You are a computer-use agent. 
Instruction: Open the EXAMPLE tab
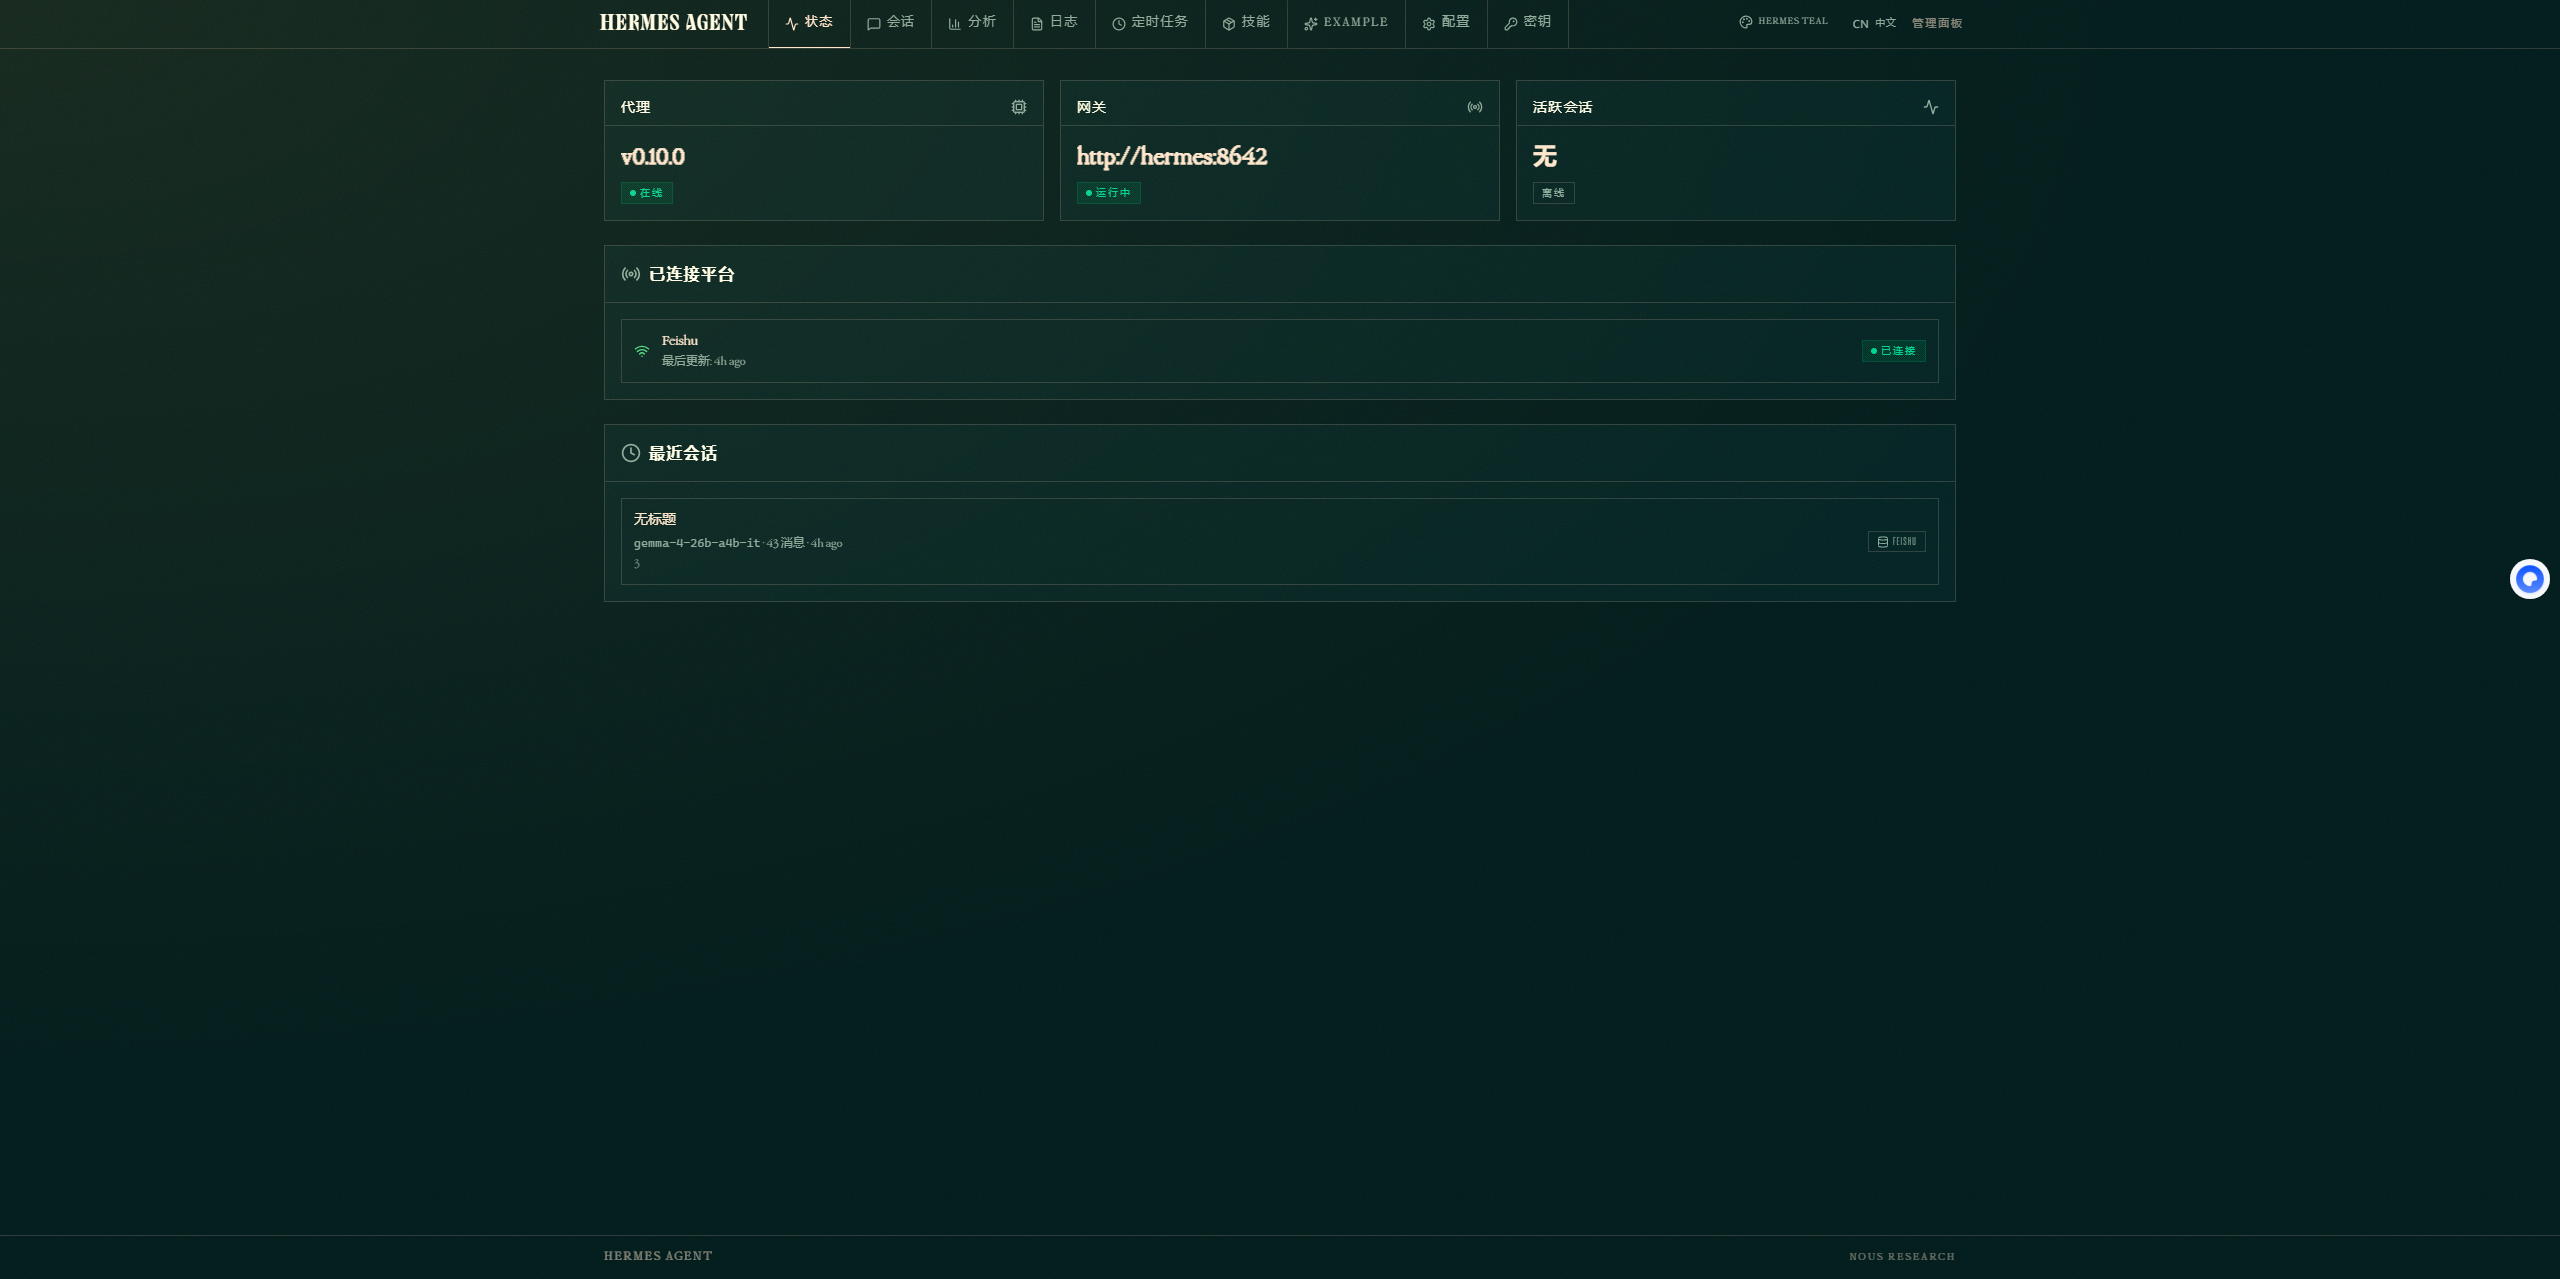pos(1346,22)
